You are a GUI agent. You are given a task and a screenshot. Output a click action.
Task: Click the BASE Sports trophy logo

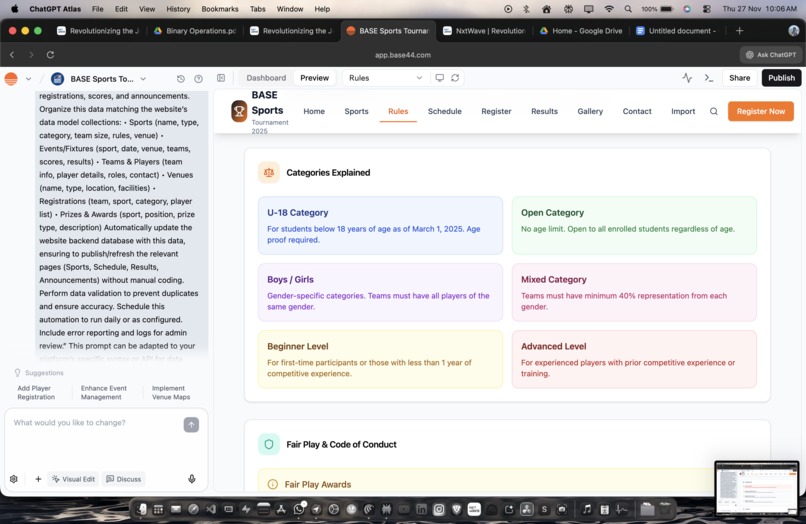pyautogui.click(x=239, y=111)
